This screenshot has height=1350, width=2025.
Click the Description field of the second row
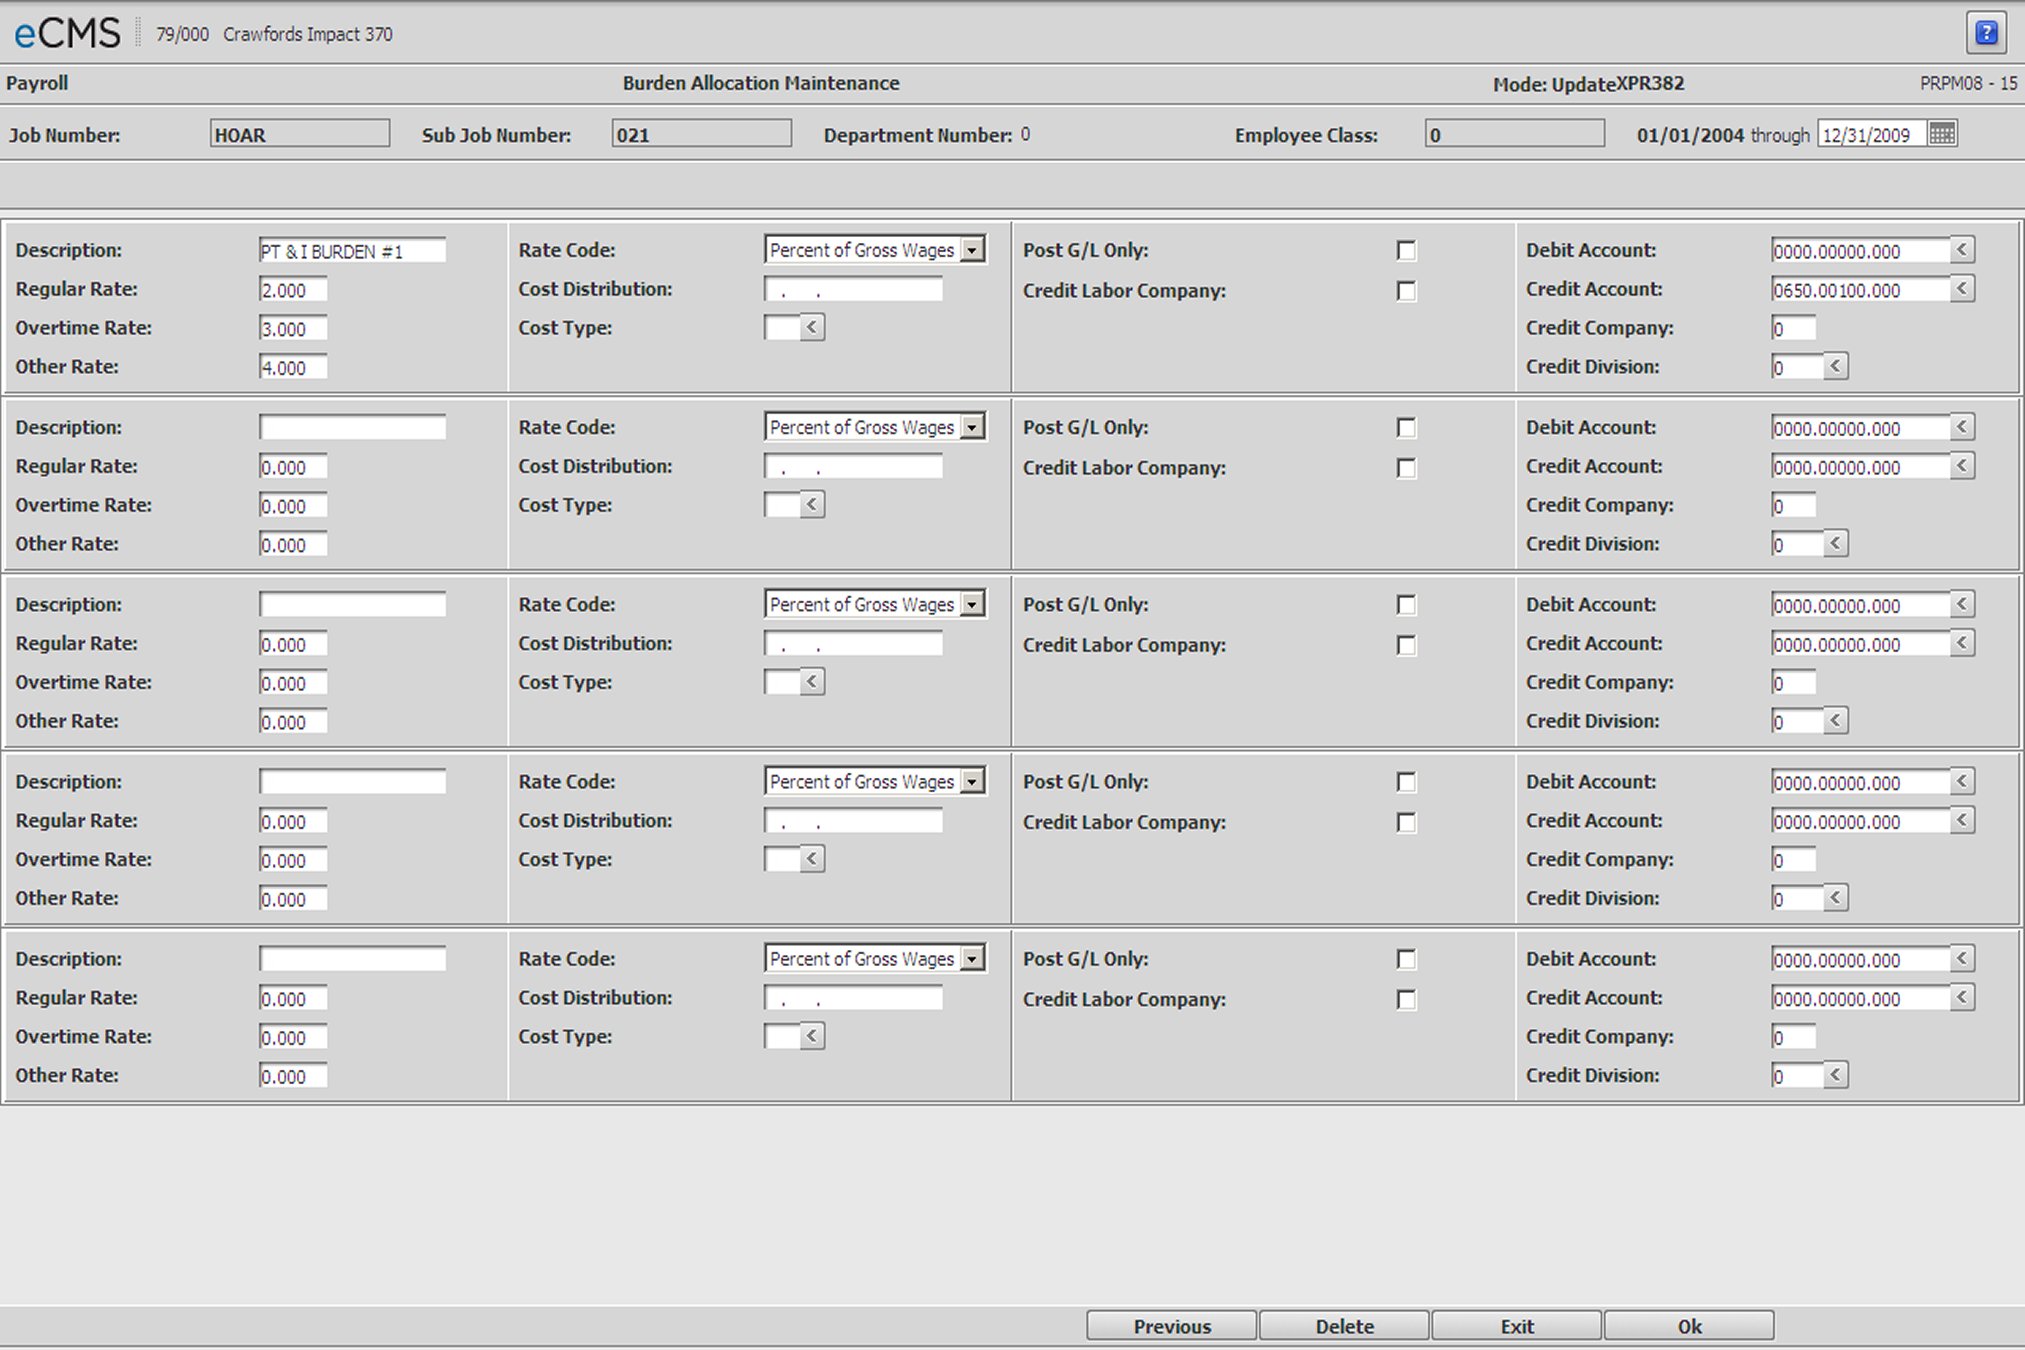click(x=352, y=427)
